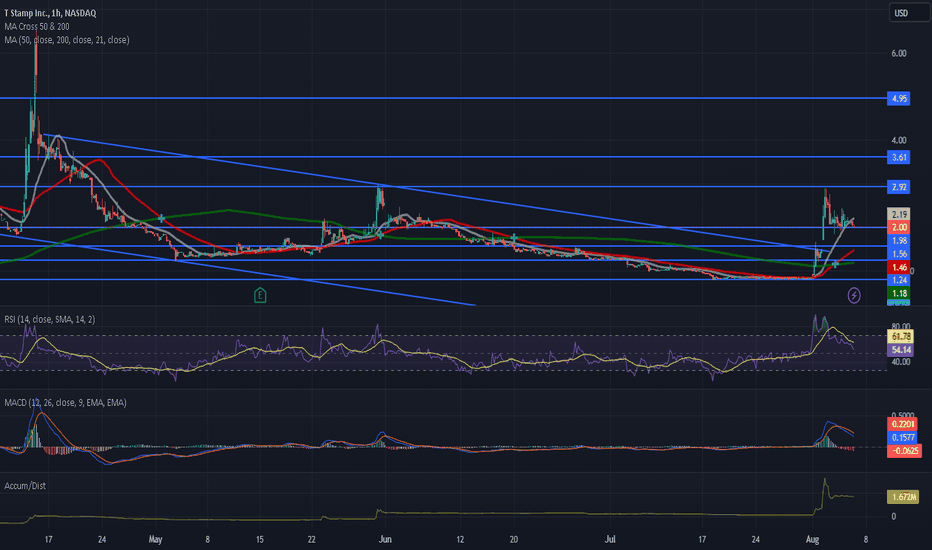Screen dimensions: 932x550
Task: Click the May date on the time axis
Action: pos(155,539)
